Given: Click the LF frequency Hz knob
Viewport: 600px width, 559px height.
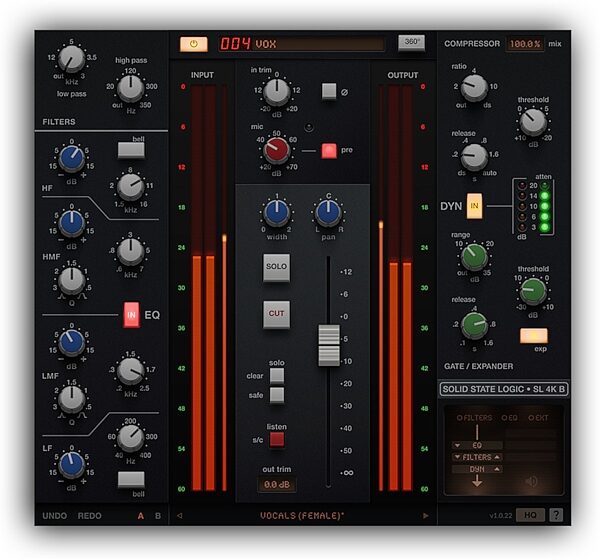Looking at the screenshot, I should coord(130,438).
